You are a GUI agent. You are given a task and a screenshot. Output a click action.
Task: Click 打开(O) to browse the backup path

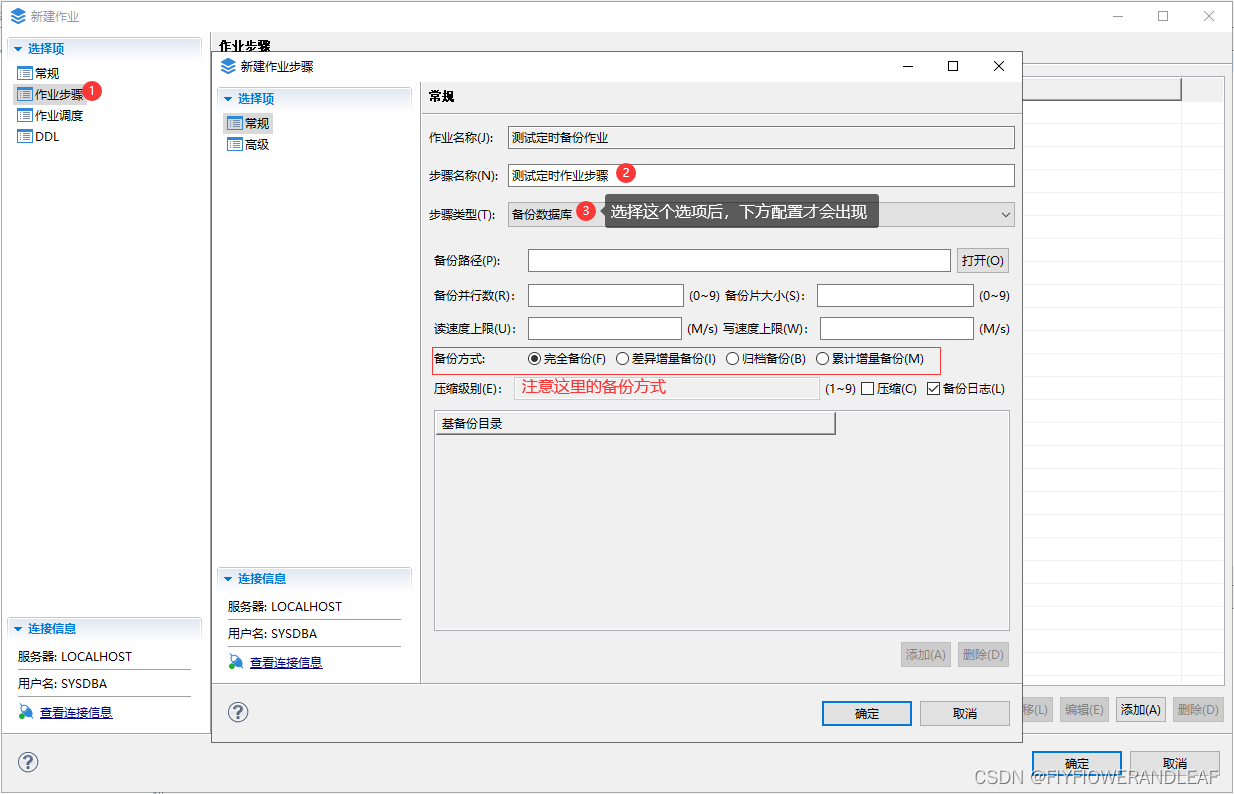(982, 260)
